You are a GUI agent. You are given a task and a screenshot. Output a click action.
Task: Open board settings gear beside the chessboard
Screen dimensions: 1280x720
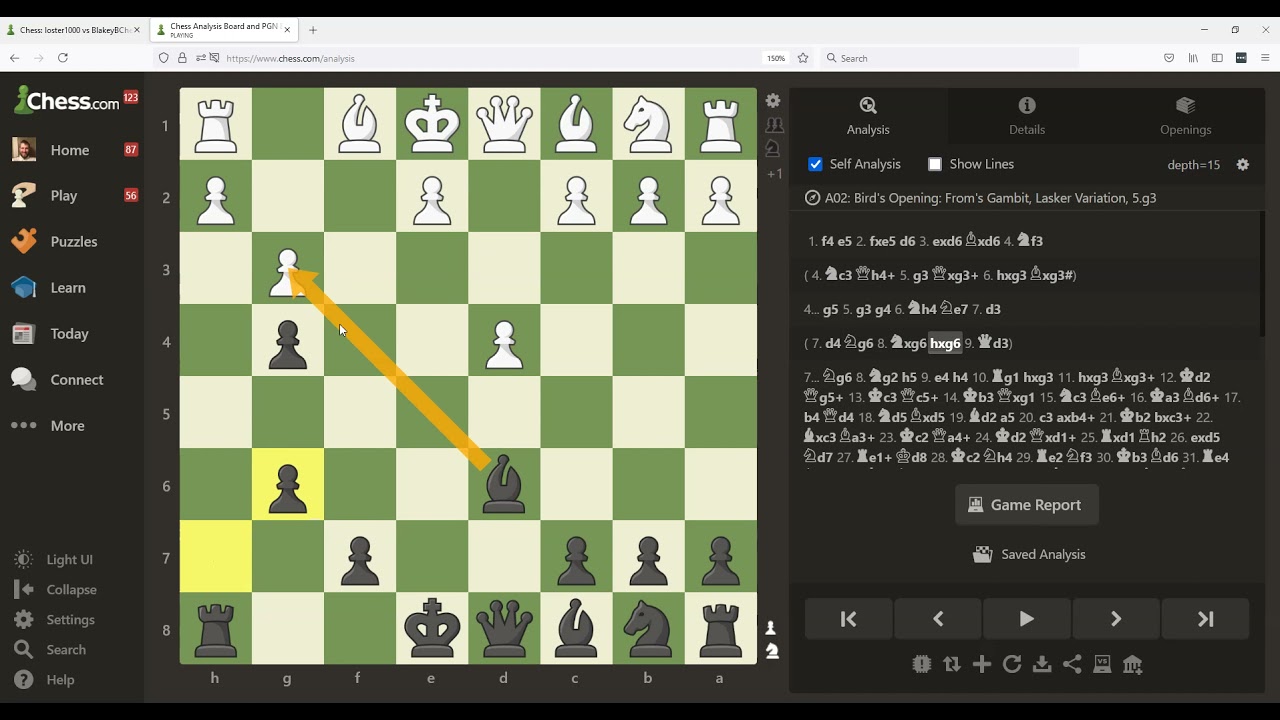pos(773,101)
